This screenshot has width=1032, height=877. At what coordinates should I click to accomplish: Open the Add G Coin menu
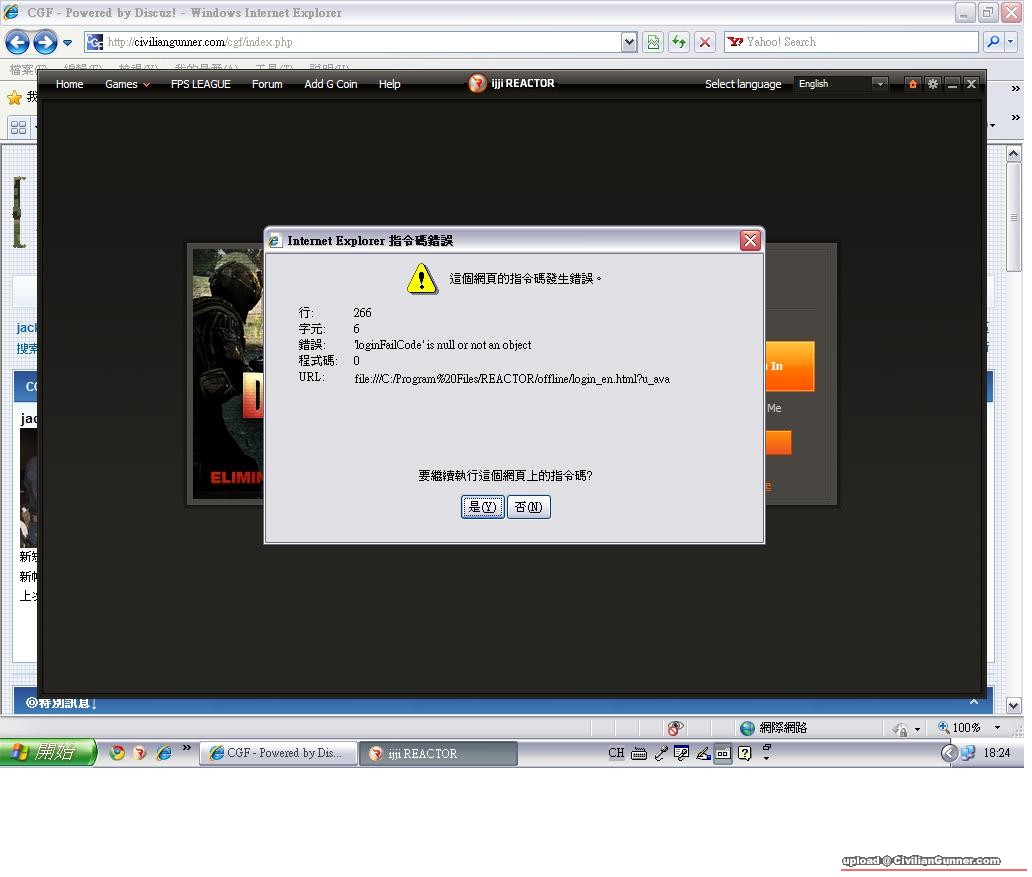click(x=330, y=84)
